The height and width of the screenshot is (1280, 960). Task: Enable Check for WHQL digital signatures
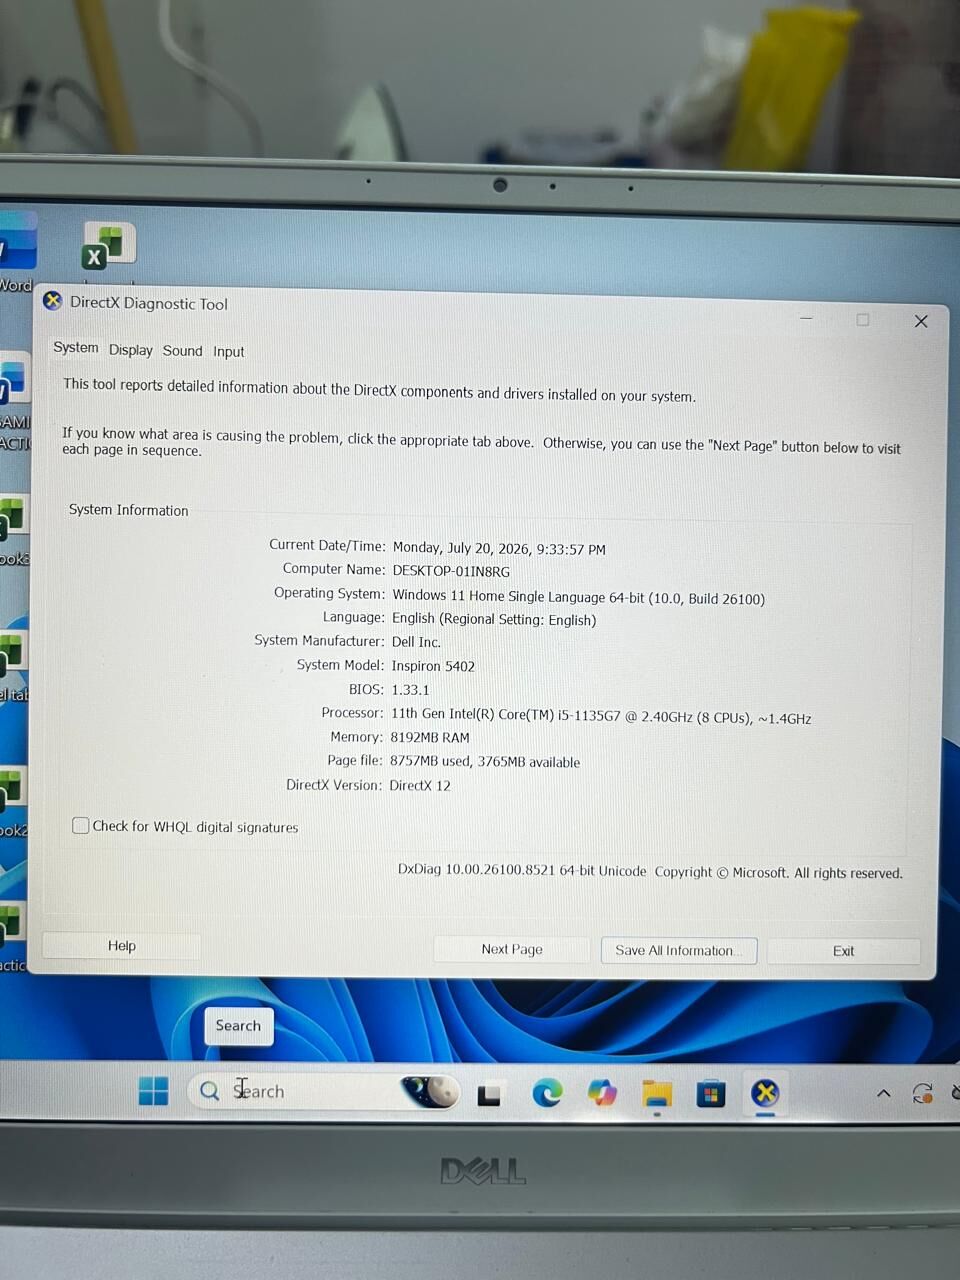(81, 825)
